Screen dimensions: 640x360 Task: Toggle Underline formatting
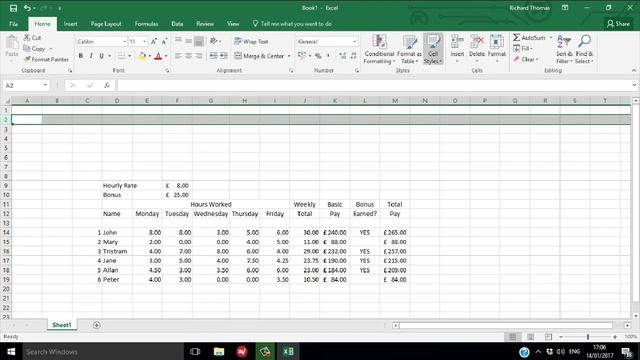coord(101,56)
